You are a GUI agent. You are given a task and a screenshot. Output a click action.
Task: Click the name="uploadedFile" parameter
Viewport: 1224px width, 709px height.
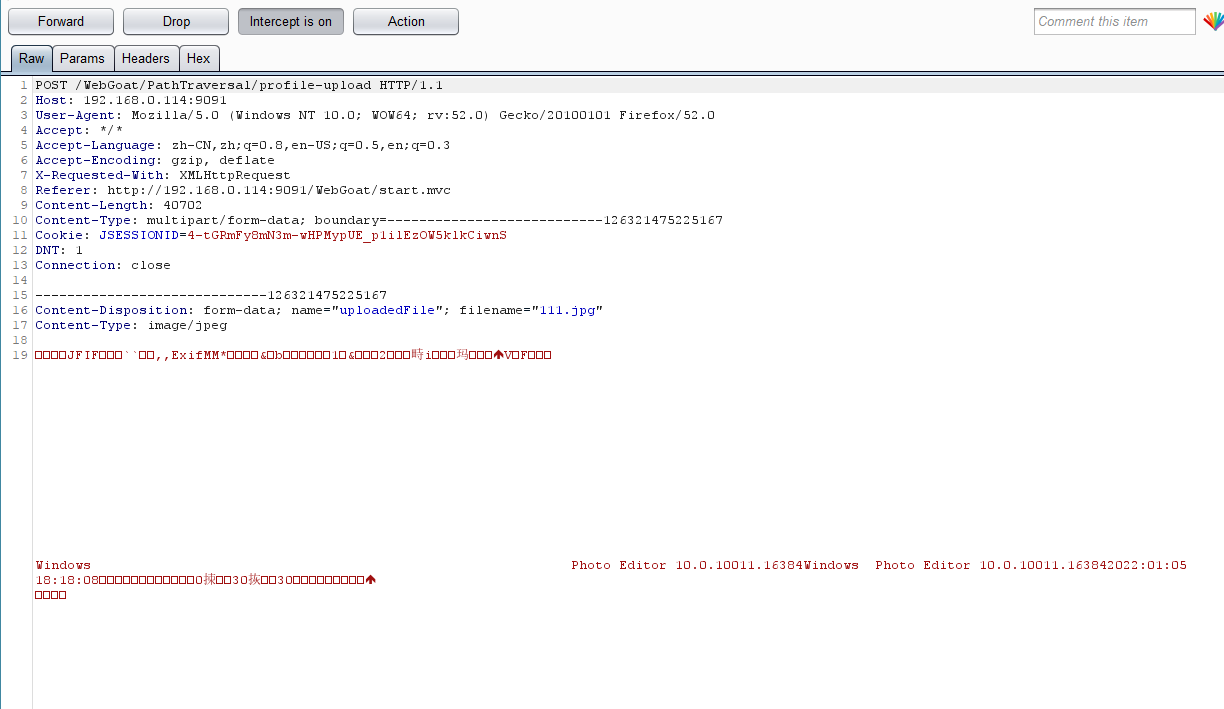pos(367,310)
